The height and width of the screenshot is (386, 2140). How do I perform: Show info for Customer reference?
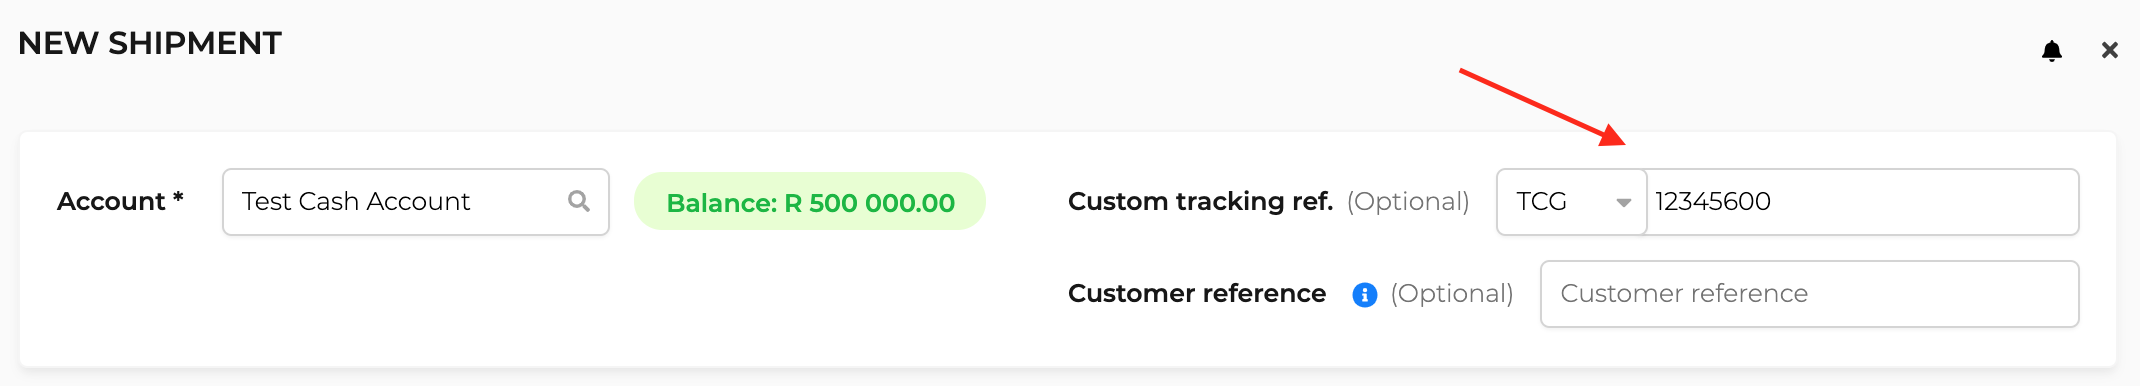[1364, 294]
